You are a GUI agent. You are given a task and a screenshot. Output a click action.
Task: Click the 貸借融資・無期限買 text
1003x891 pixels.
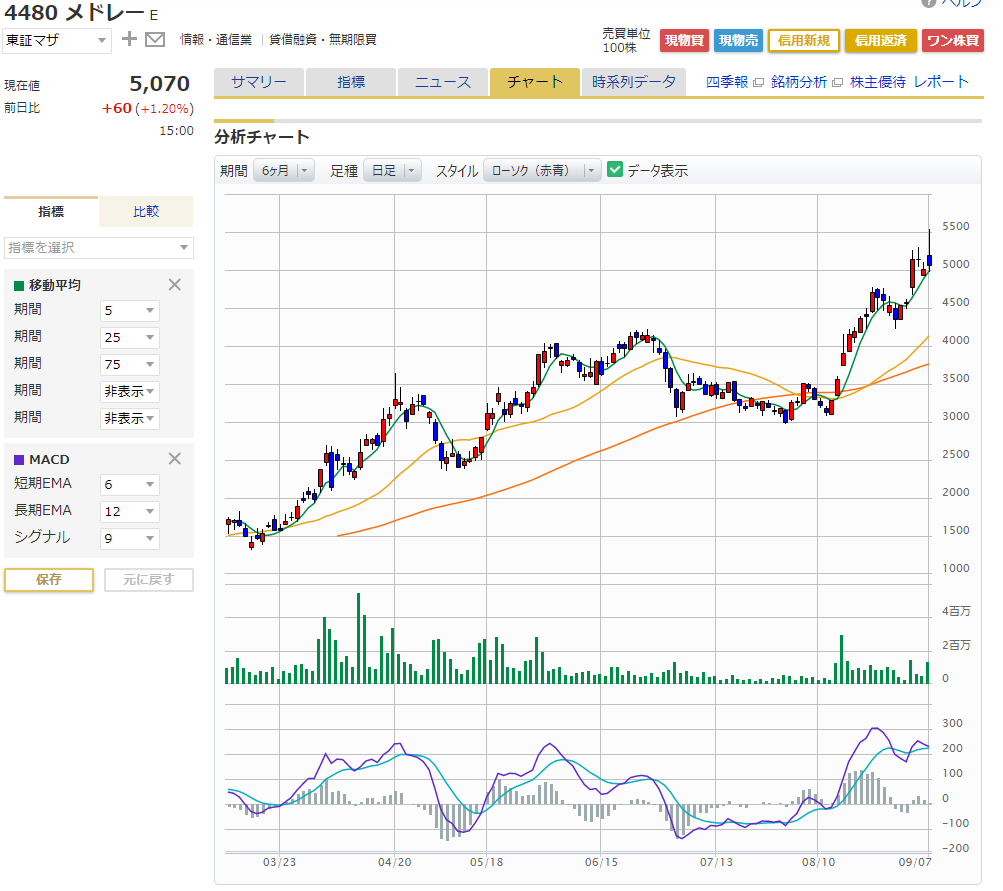323,40
